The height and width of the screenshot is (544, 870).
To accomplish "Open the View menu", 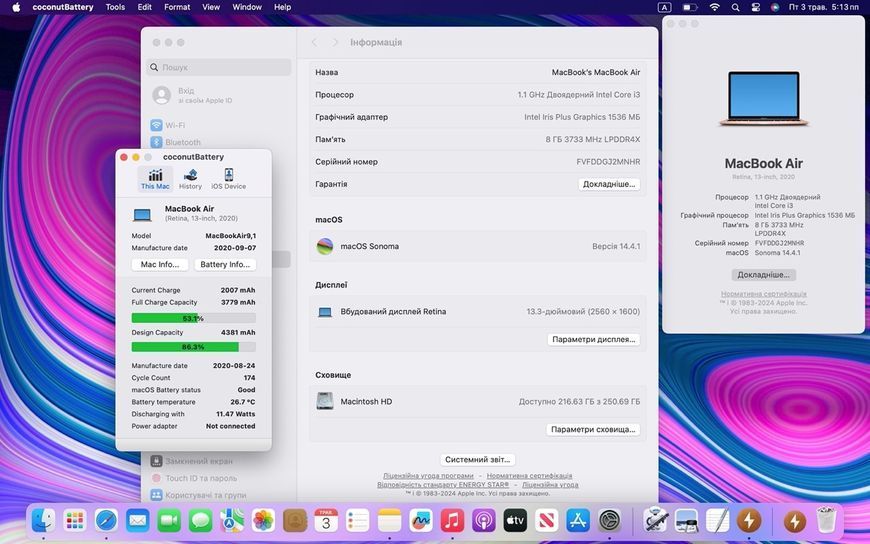I will pos(211,7).
